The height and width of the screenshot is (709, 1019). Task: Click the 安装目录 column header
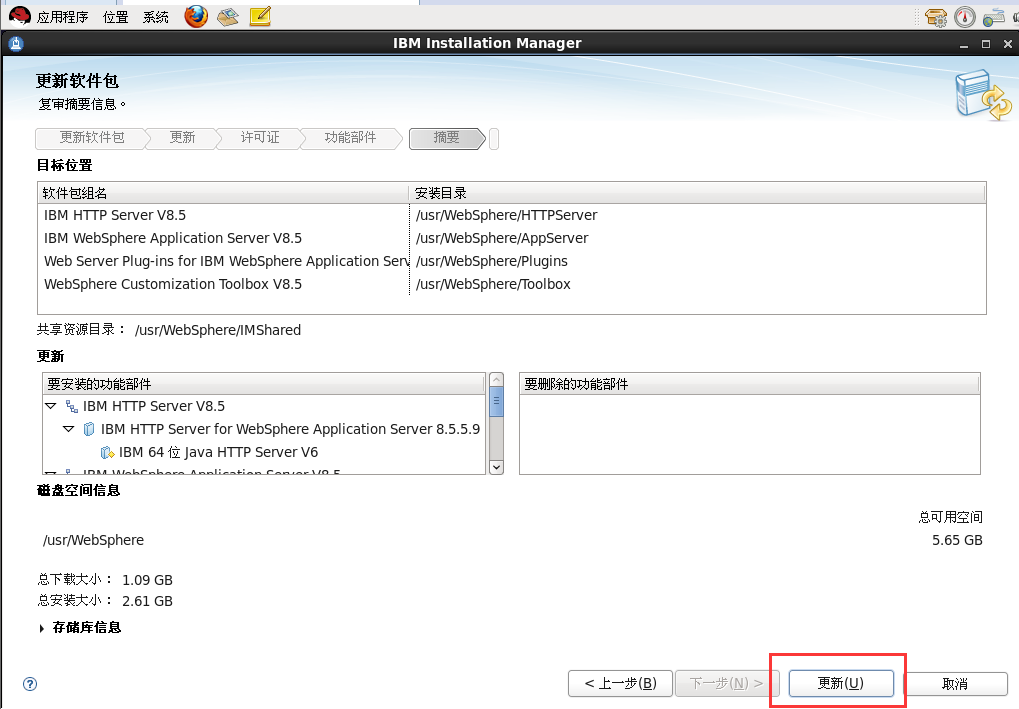coord(697,193)
